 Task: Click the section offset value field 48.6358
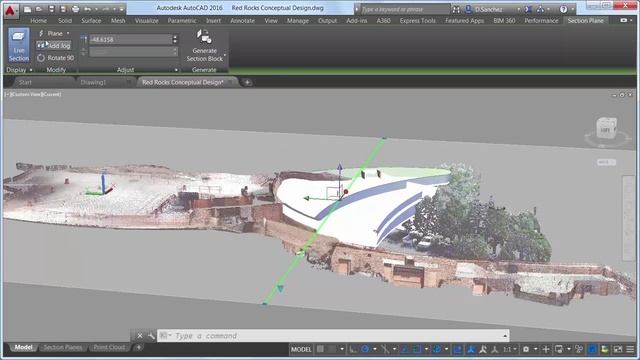(131, 40)
